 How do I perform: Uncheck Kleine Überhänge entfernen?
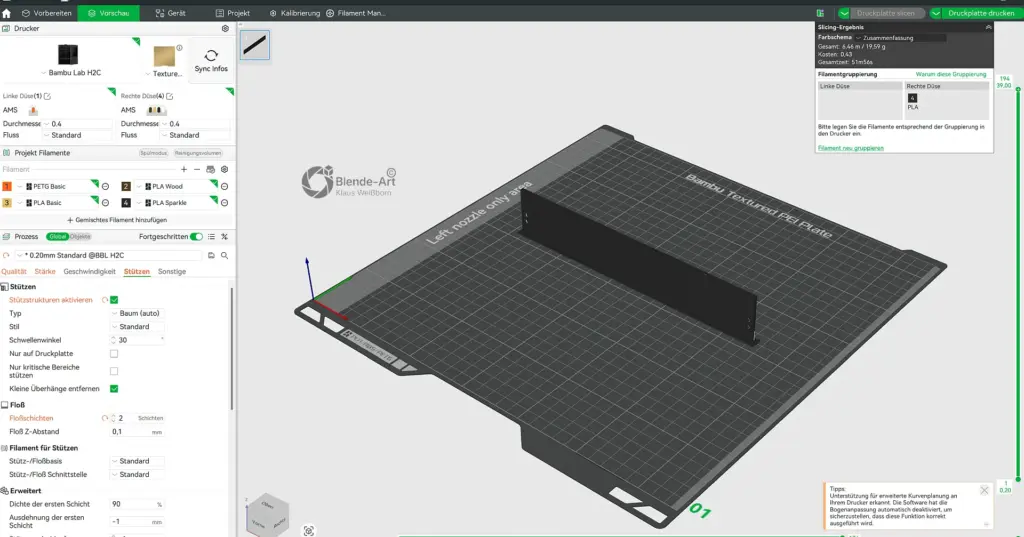coord(114,389)
